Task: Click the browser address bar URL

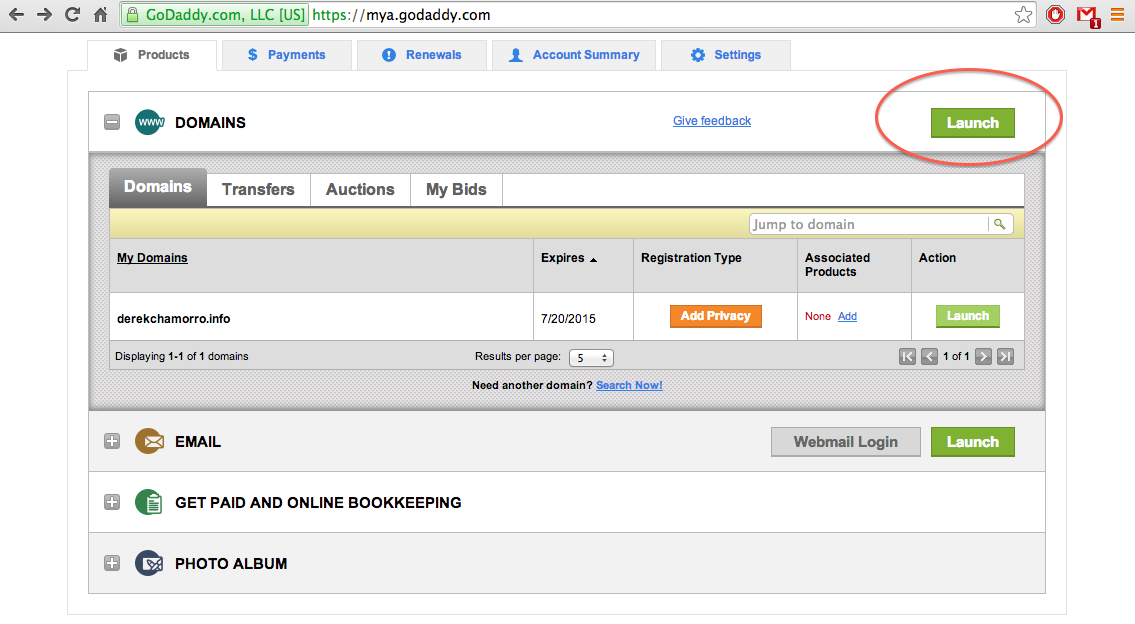Action: pos(402,14)
